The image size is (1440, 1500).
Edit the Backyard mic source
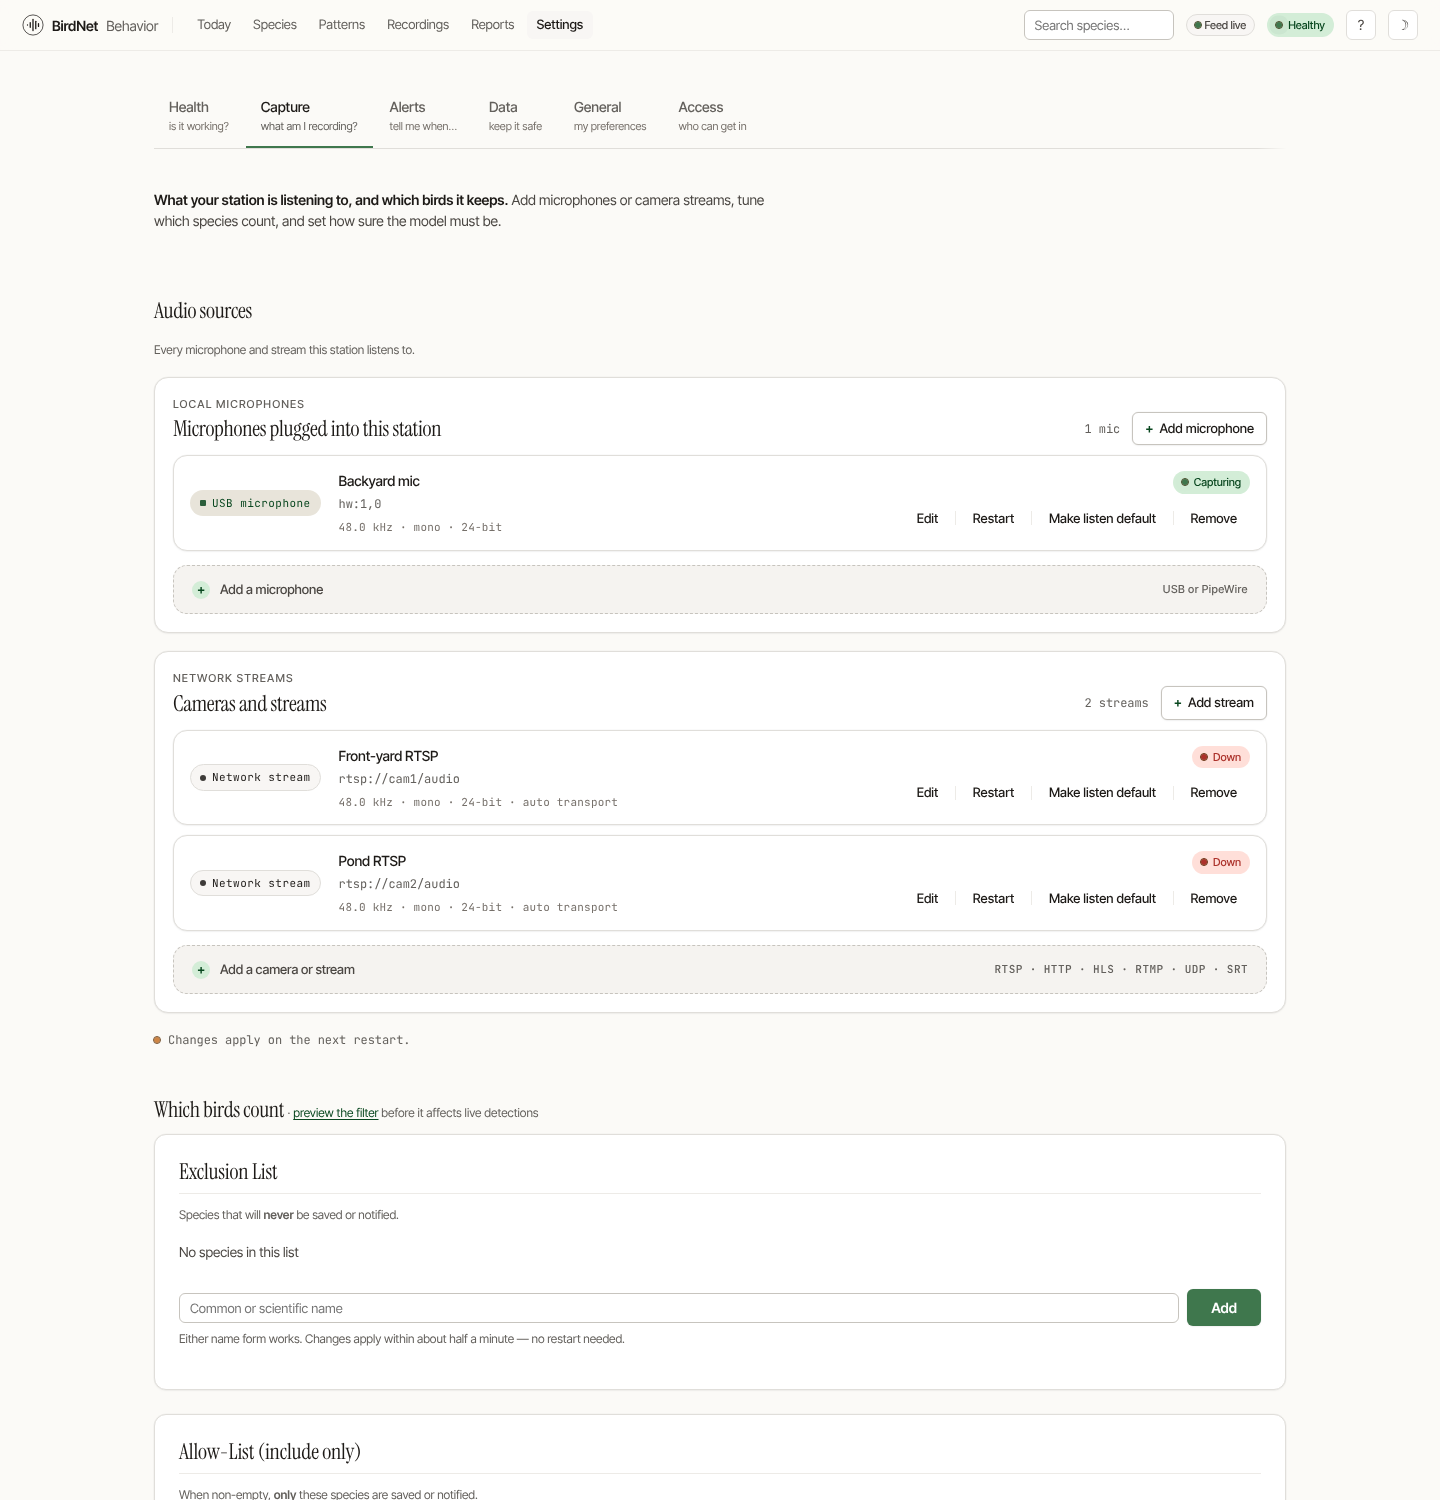coord(927,519)
